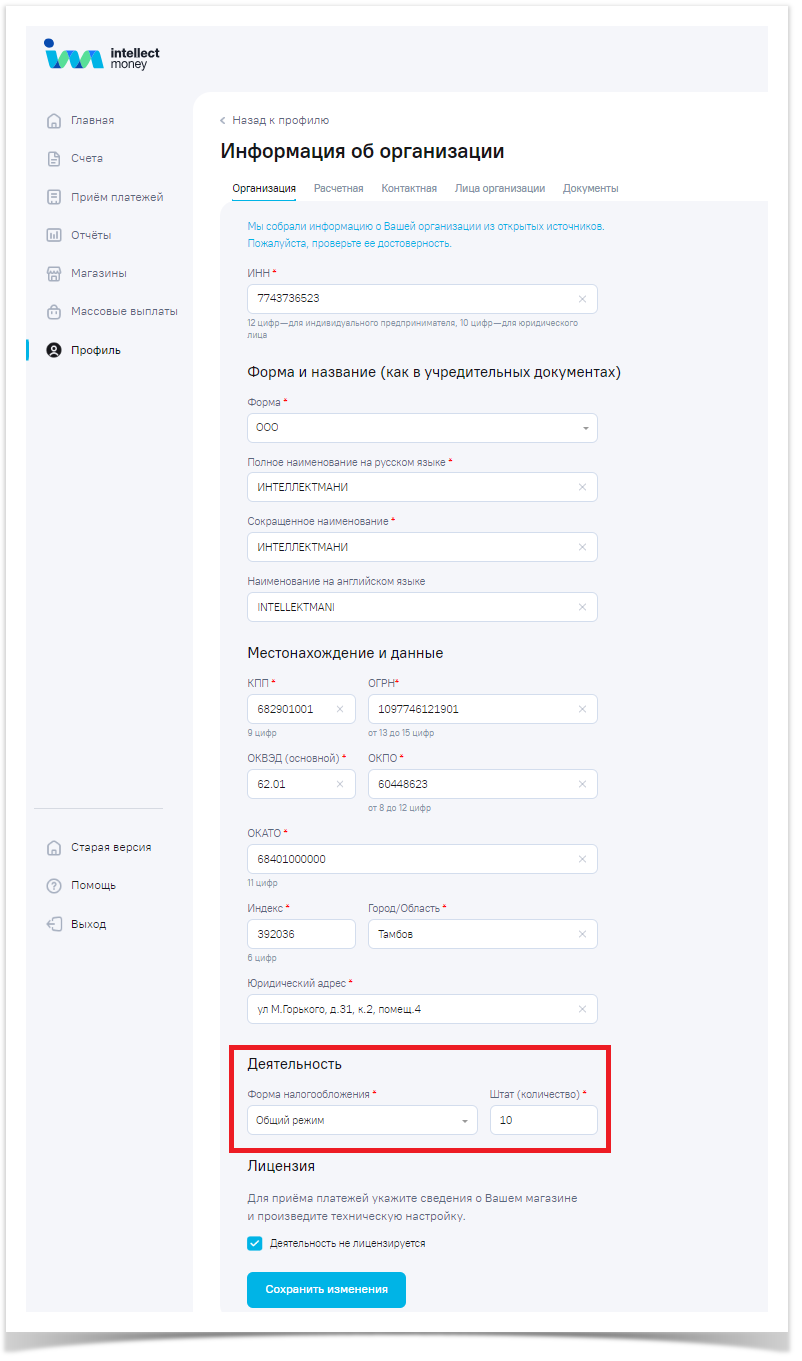Toggle Деятельность не лицензируется checkbox
802x1361 pixels.
click(255, 1244)
